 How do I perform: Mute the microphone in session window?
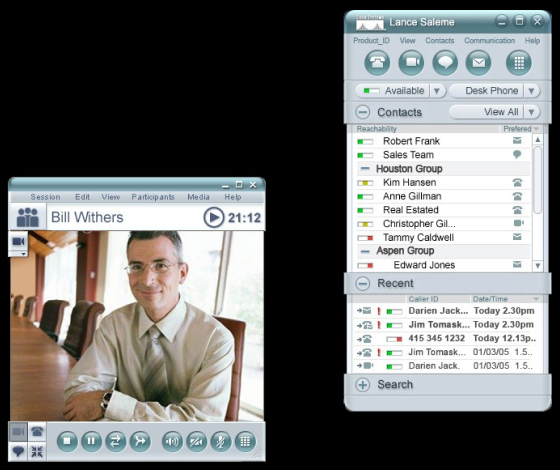click(221, 441)
